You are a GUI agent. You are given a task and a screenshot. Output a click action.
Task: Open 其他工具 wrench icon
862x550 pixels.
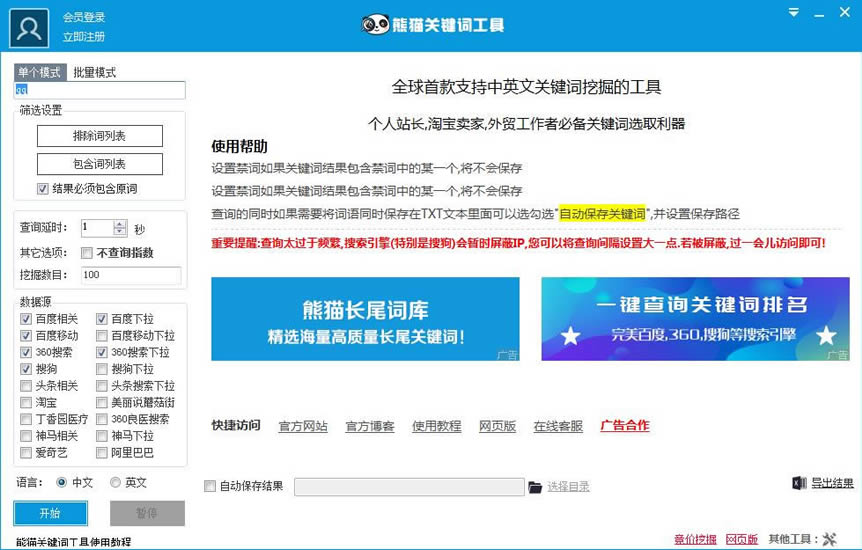(830, 539)
